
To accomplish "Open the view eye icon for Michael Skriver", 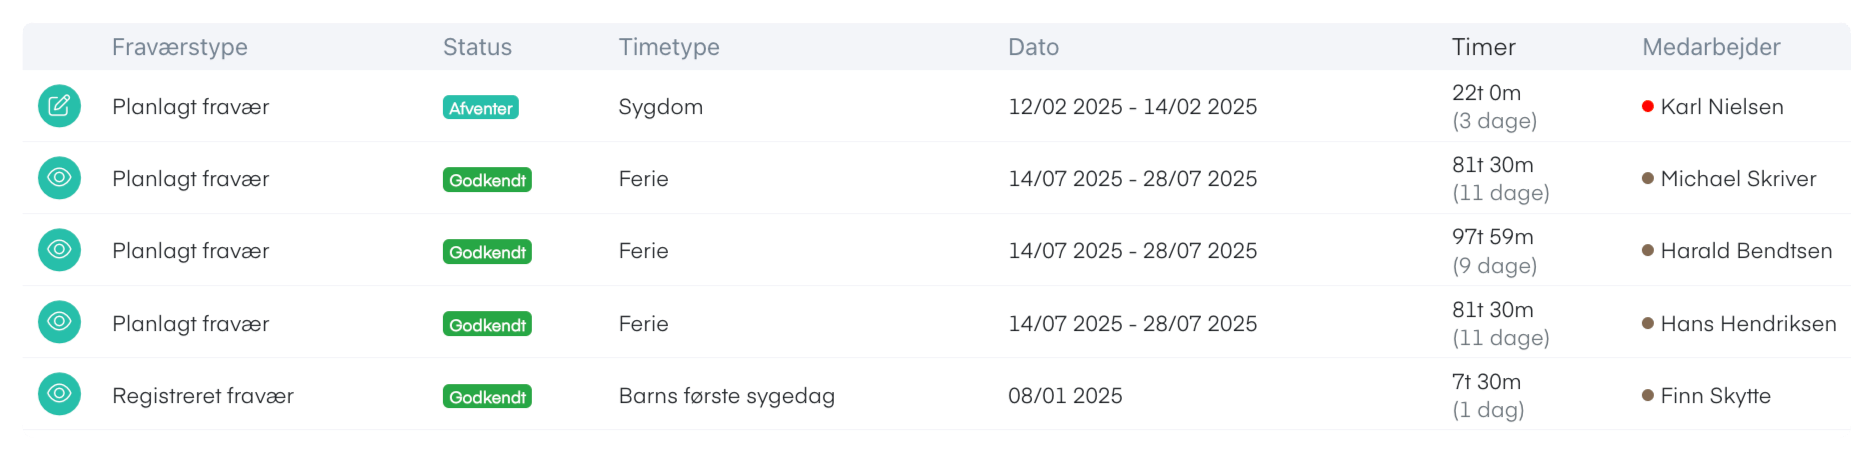I will click(x=59, y=178).
